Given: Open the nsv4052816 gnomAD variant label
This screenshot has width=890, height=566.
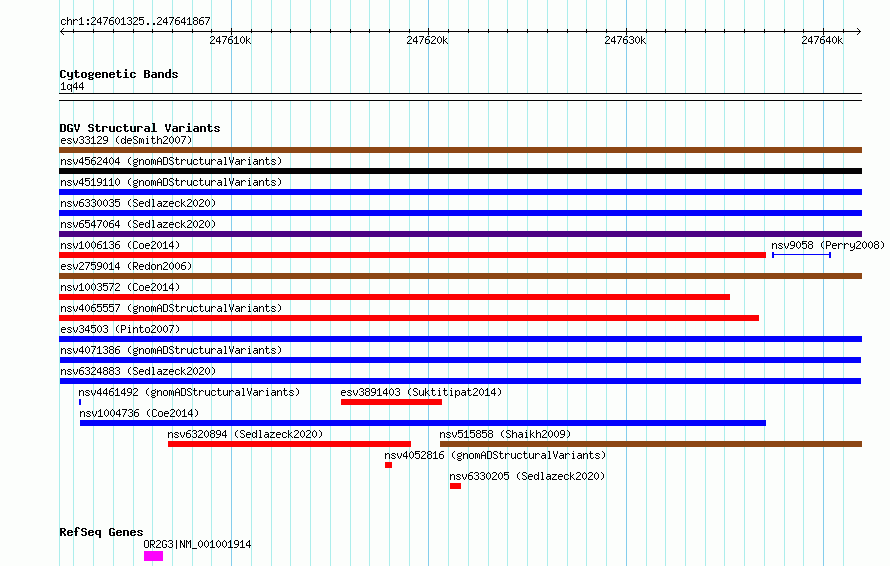Looking at the screenshot, I should pyautogui.click(x=495, y=455).
